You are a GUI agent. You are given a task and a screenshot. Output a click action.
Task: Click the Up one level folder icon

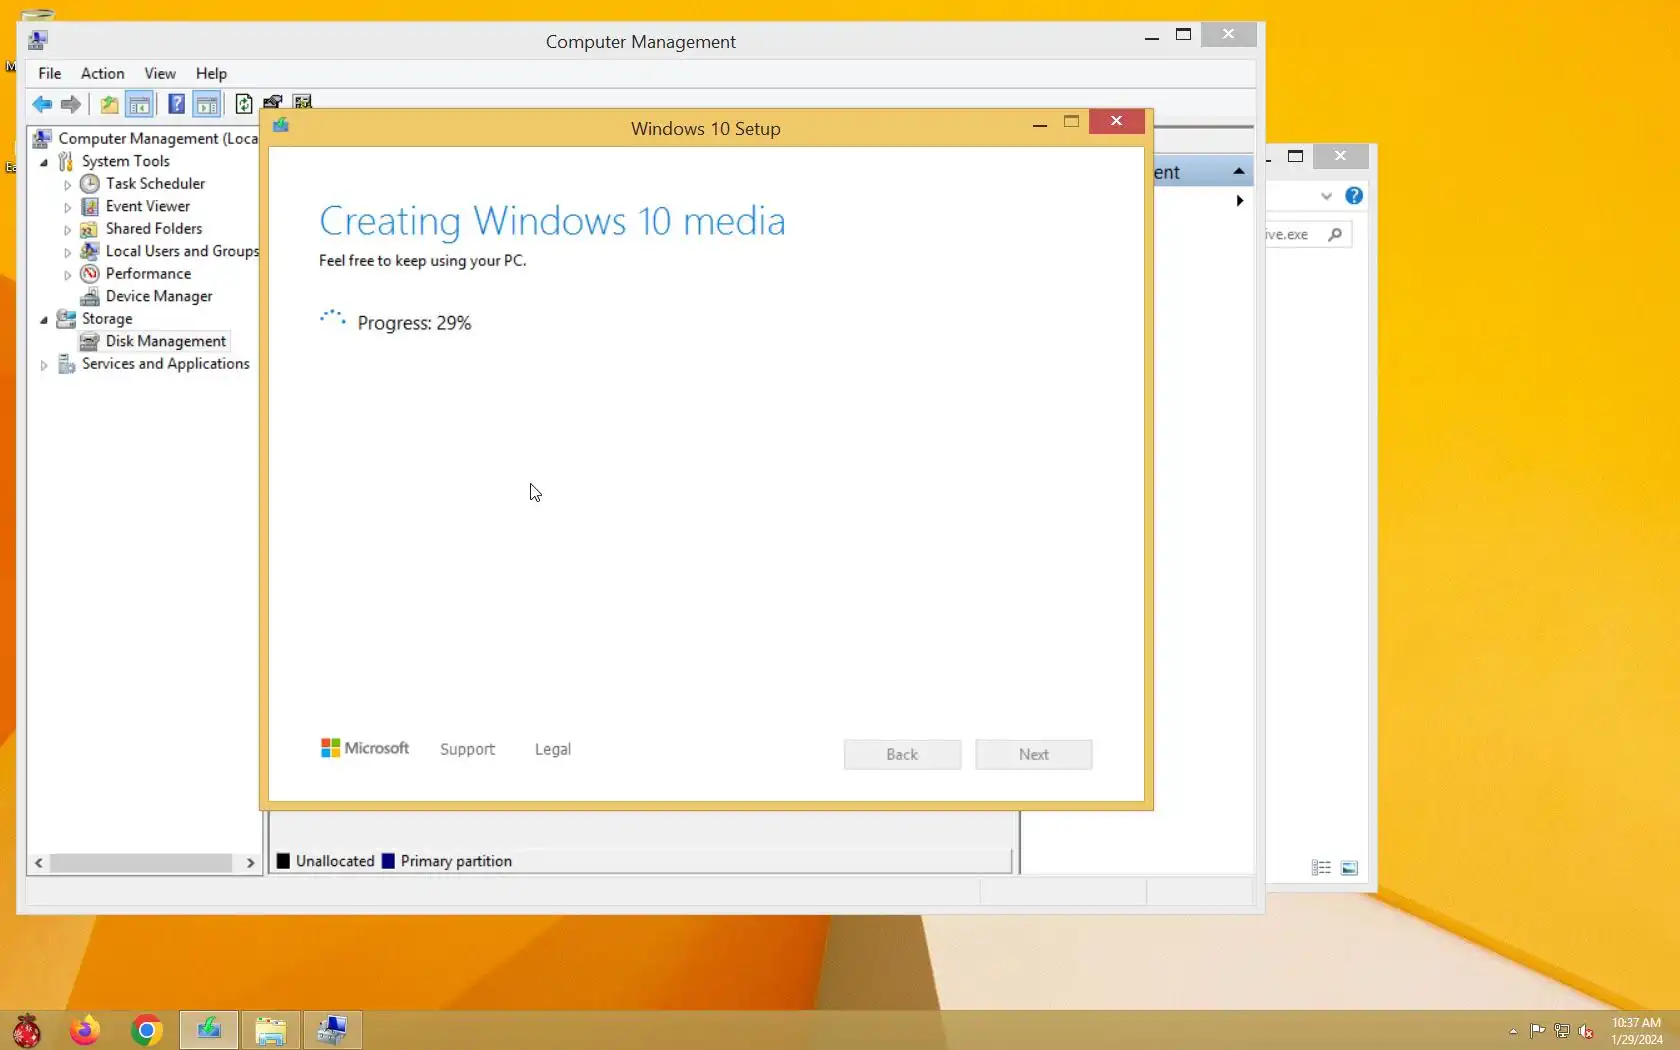pos(109,104)
